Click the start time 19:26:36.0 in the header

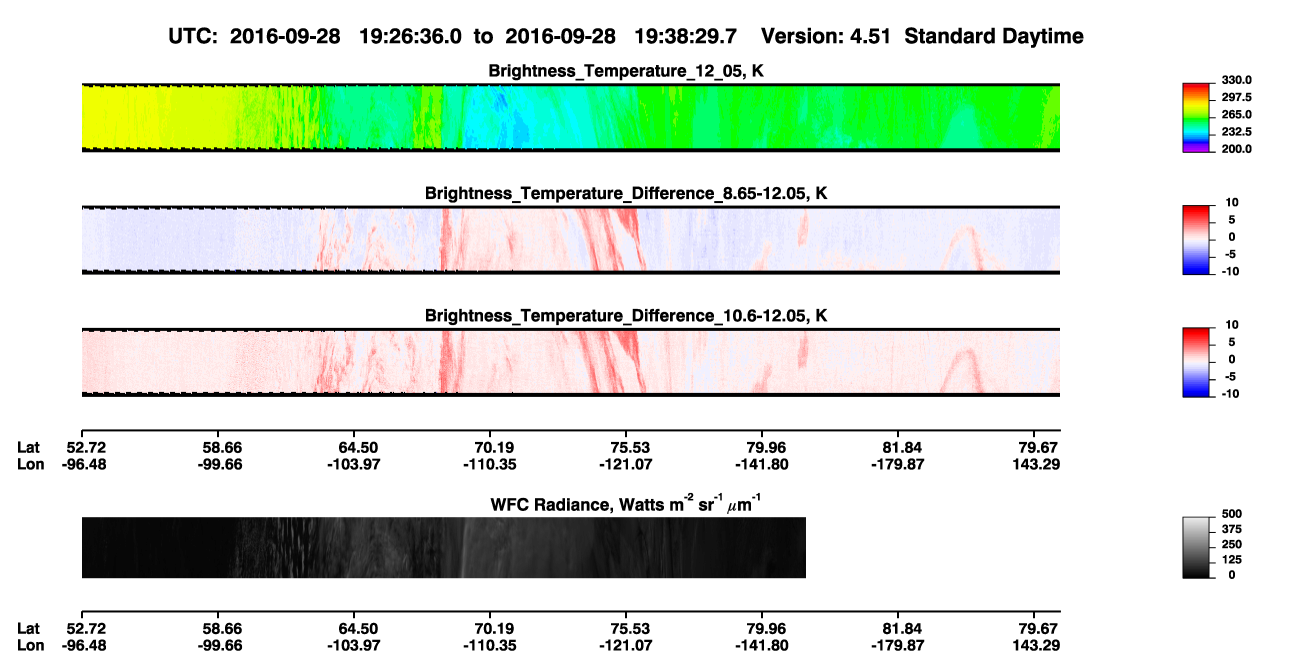410,37
